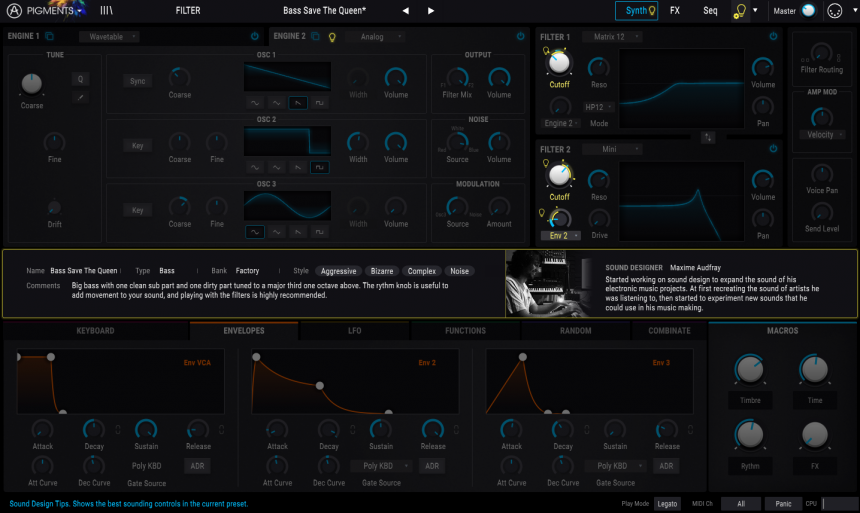The width and height of the screenshot is (860, 513).
Task: Toggle Filter 1 power button
Action: [773, 36]
